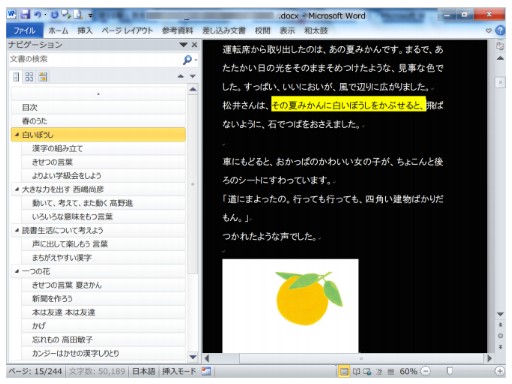Open the undo history dropdown arrow
512x384 pixels.
45,15
